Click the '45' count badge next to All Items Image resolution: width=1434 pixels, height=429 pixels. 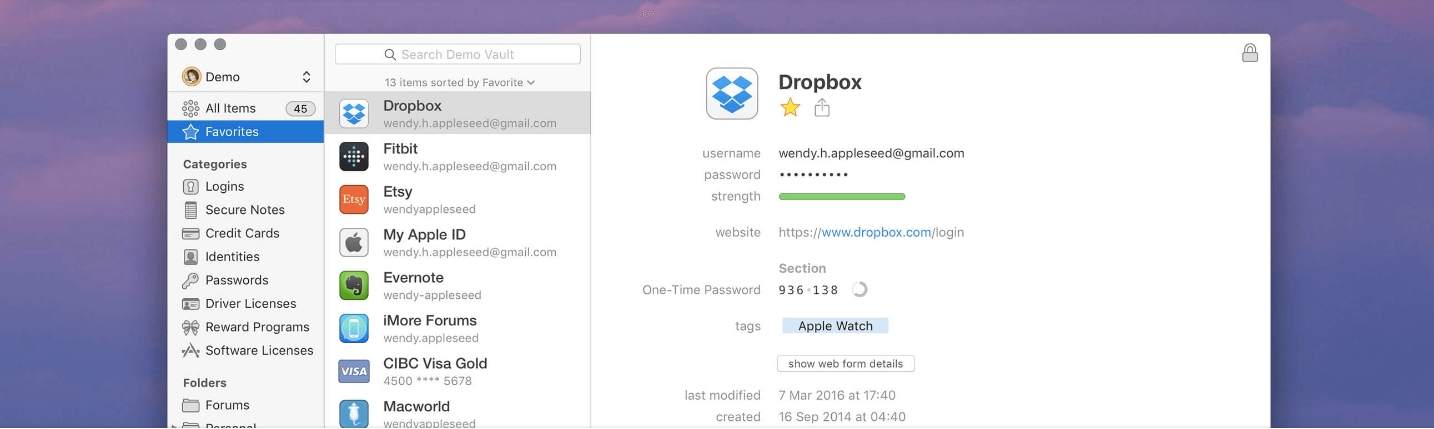300,108
